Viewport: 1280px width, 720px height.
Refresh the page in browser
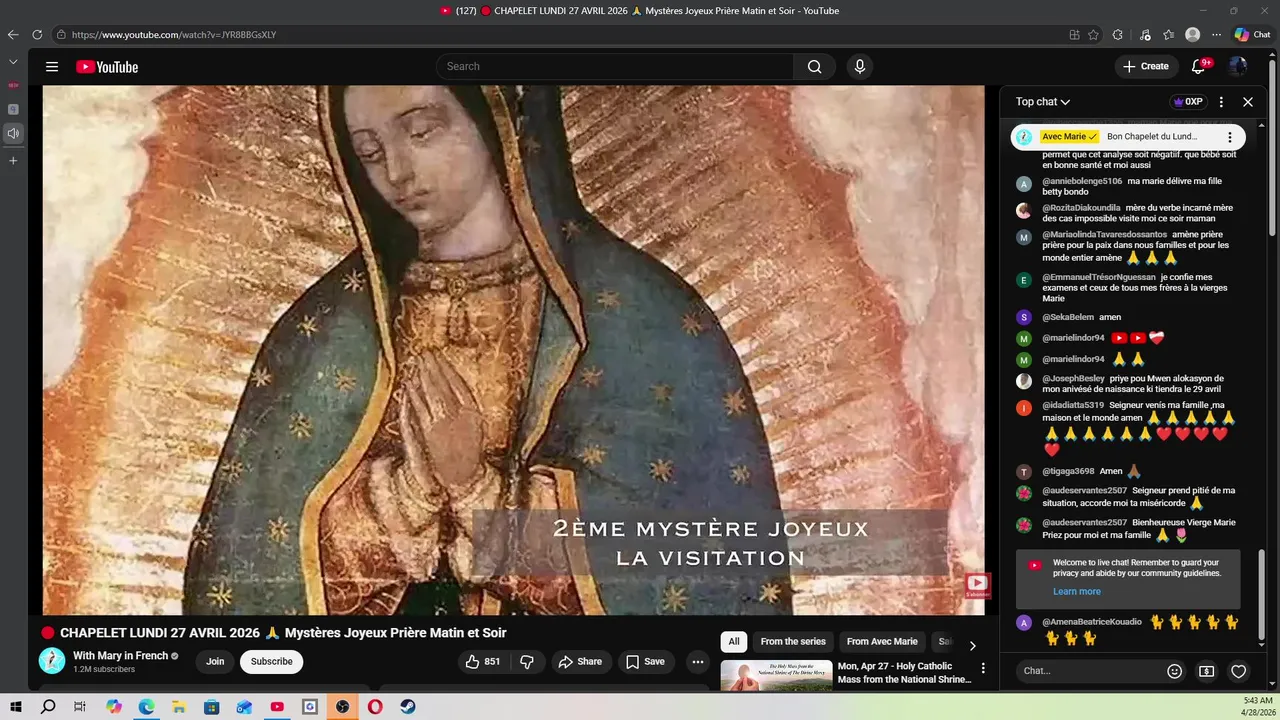pyautogui.click(x=37, y=34)
